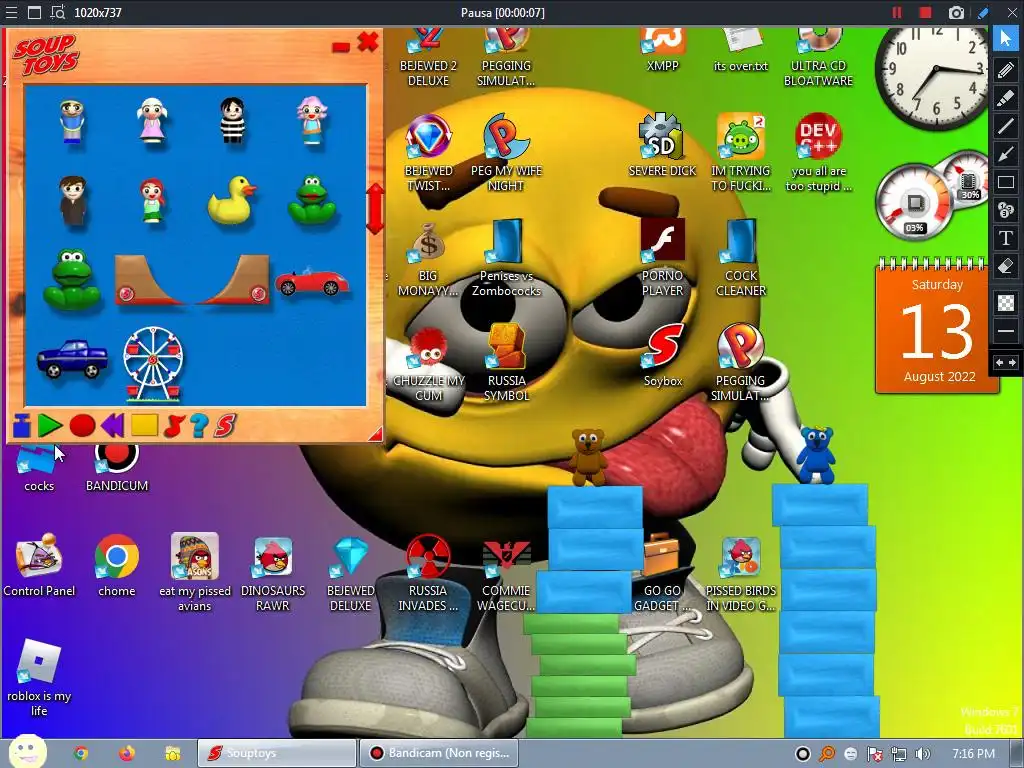Image resolution: width=1024 pixels, height=768 pixels.
Task: Select the blue pickup truck toy
Action: click(x=72, y=359)
